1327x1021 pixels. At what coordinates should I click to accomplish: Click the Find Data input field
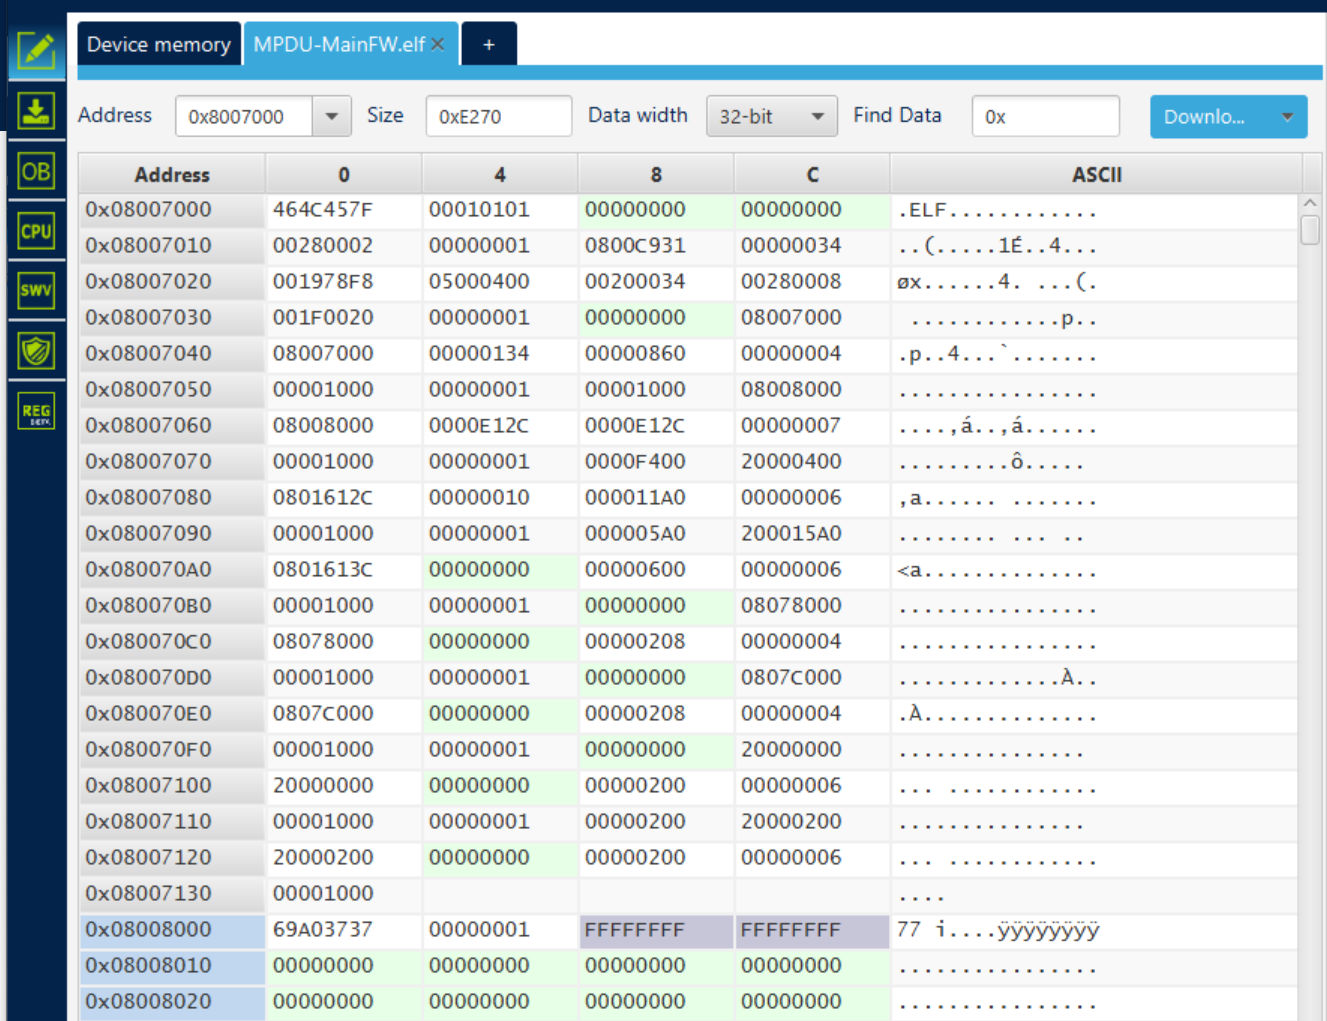pyautogui.click(x=1045, y=116)
